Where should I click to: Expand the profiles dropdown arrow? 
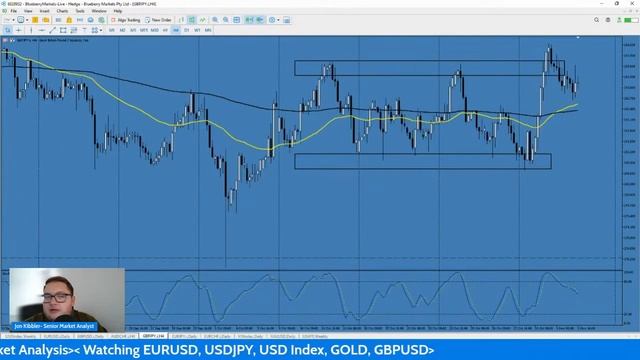(27, 20)
